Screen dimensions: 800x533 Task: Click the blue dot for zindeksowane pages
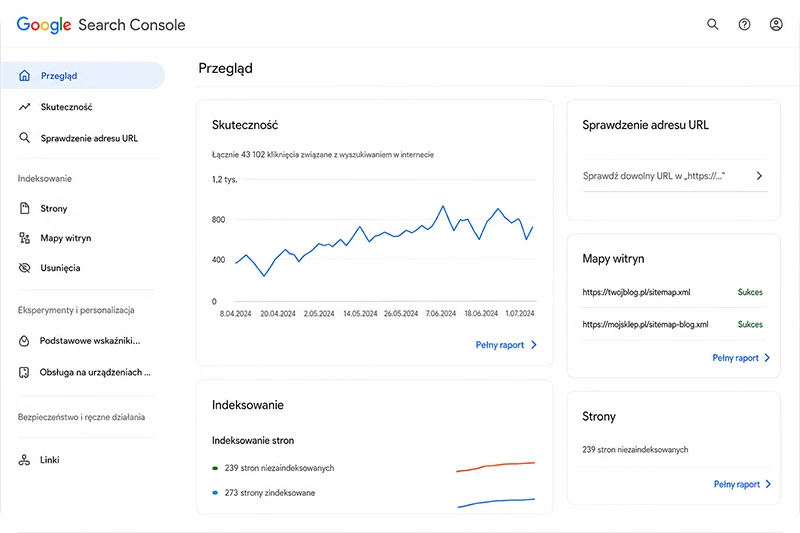point(215,493)
